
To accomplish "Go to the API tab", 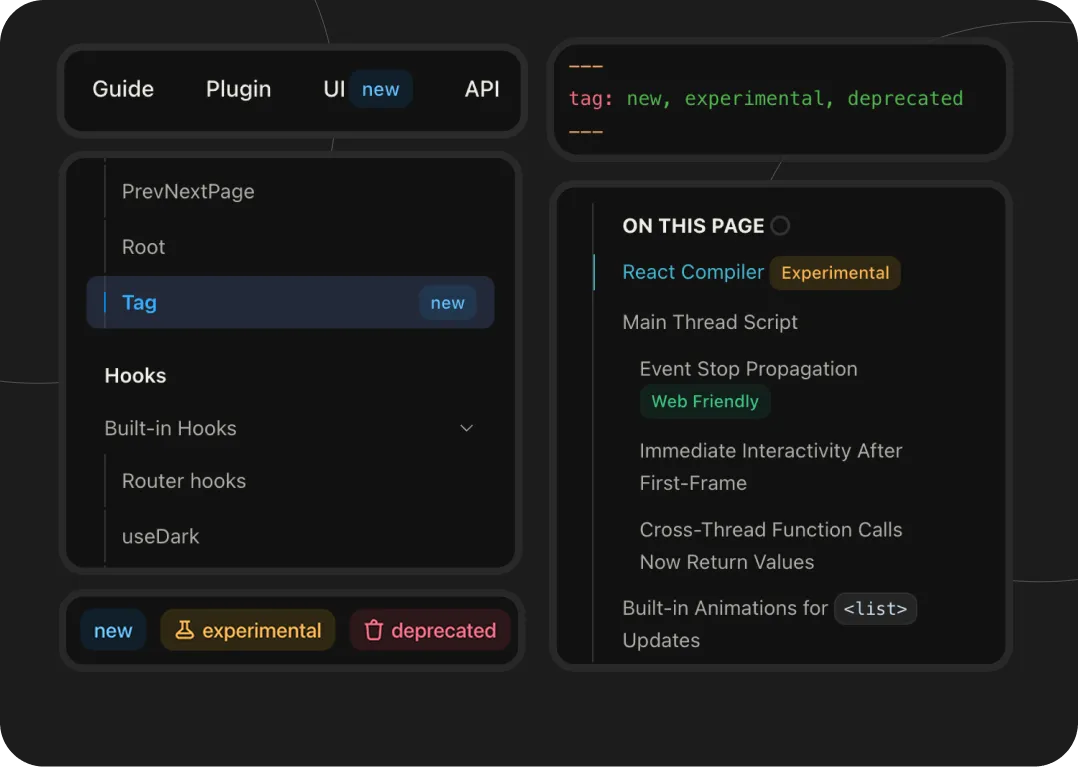I will [x=482, y=89].
